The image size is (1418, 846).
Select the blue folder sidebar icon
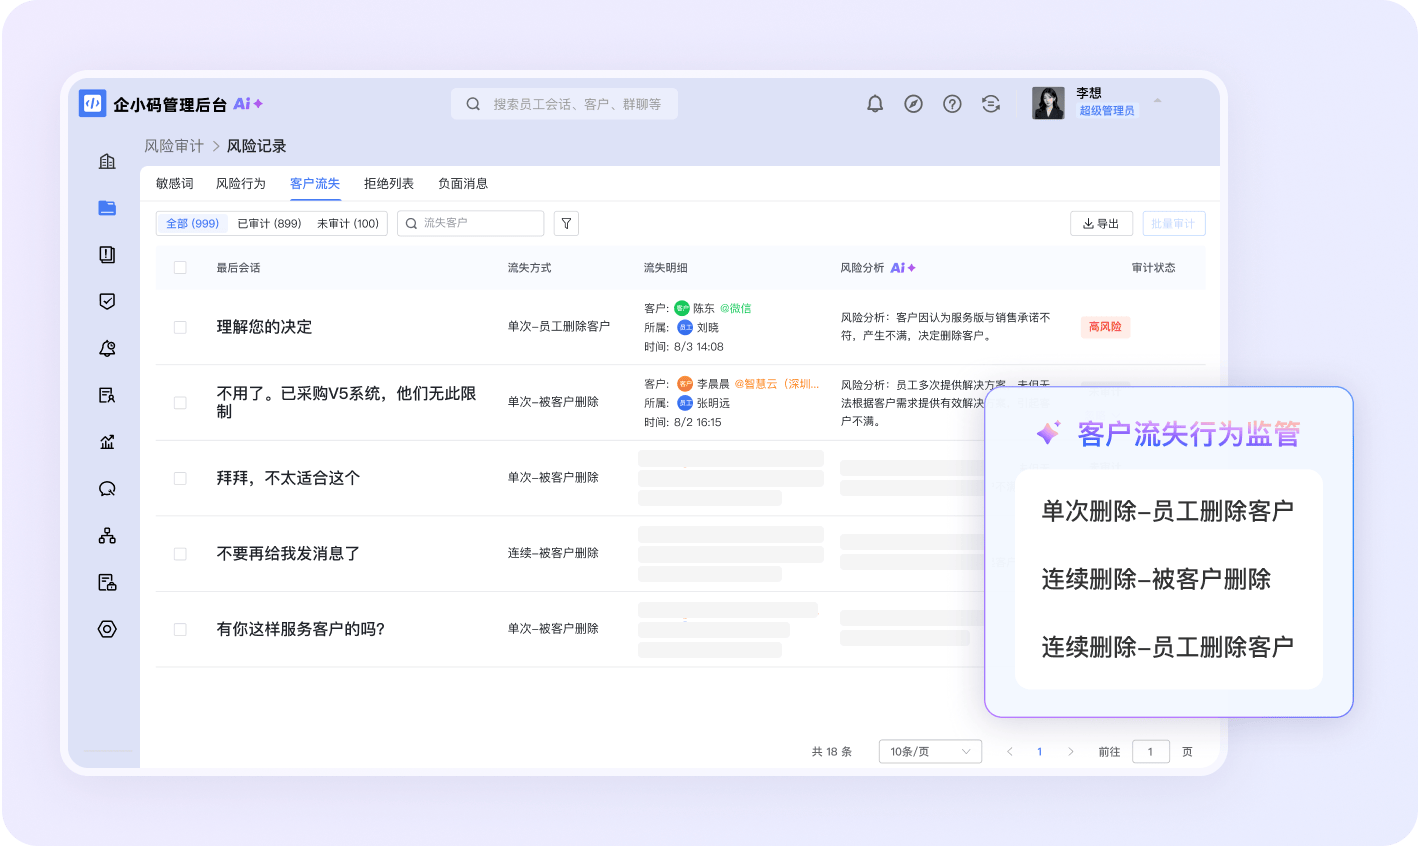pos(107,208)
